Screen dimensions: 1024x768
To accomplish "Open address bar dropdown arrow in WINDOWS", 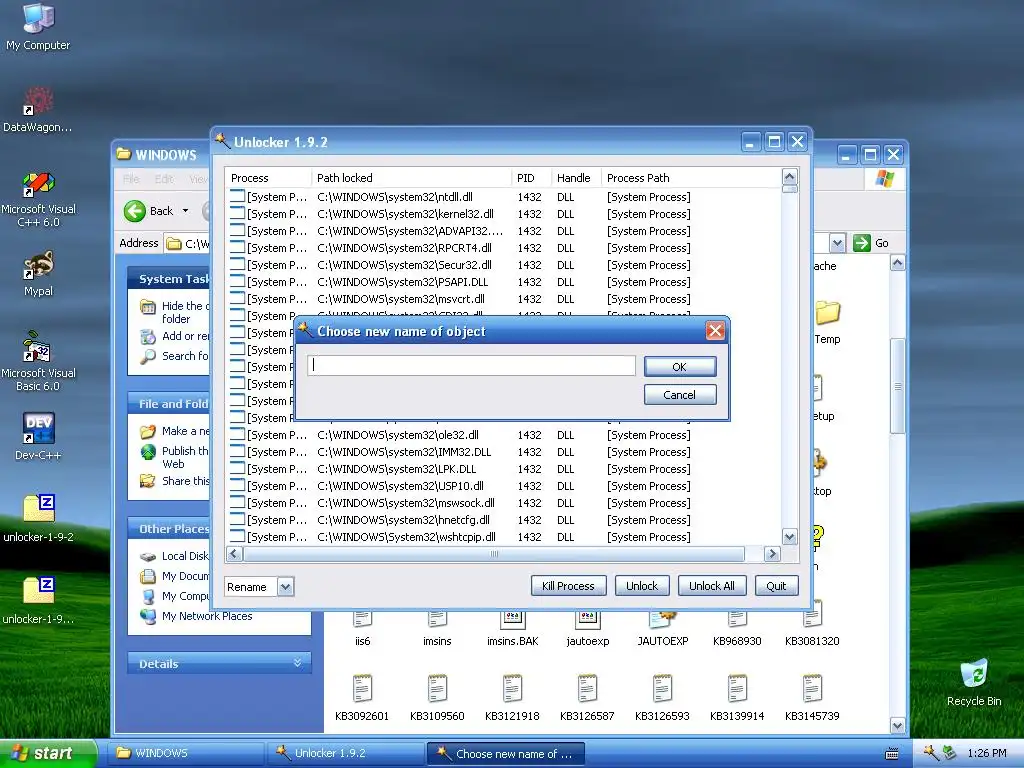I will 837,243.
